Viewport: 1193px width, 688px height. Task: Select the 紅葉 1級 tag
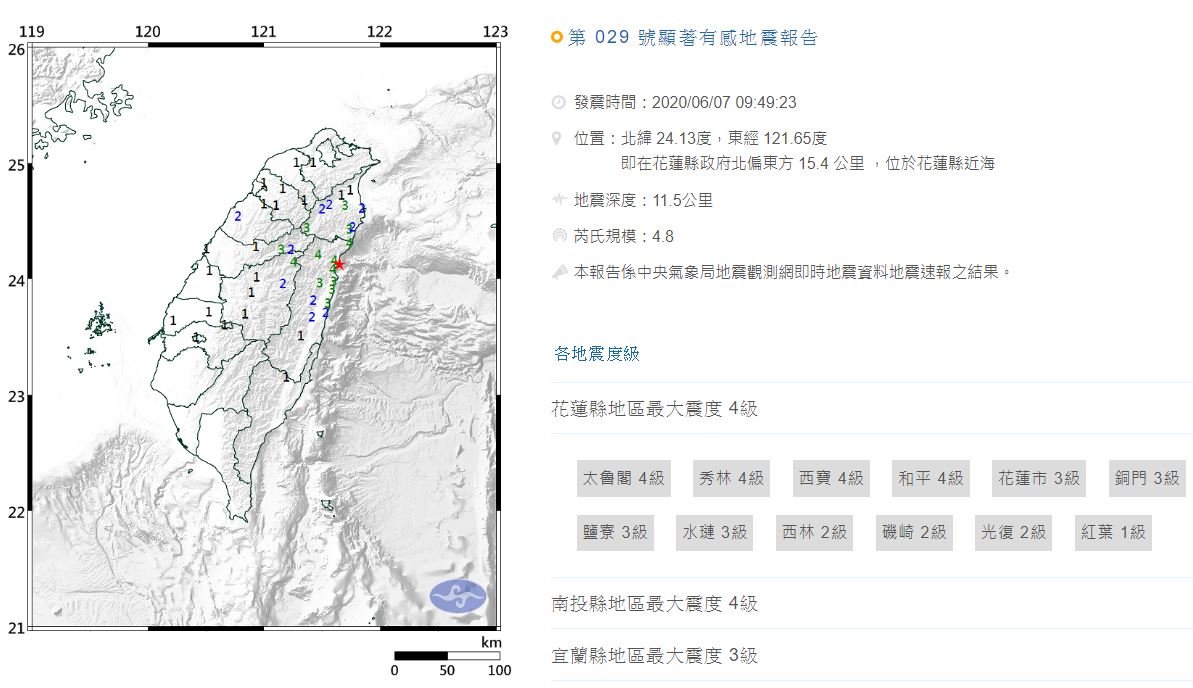(x=1113, y=532)
